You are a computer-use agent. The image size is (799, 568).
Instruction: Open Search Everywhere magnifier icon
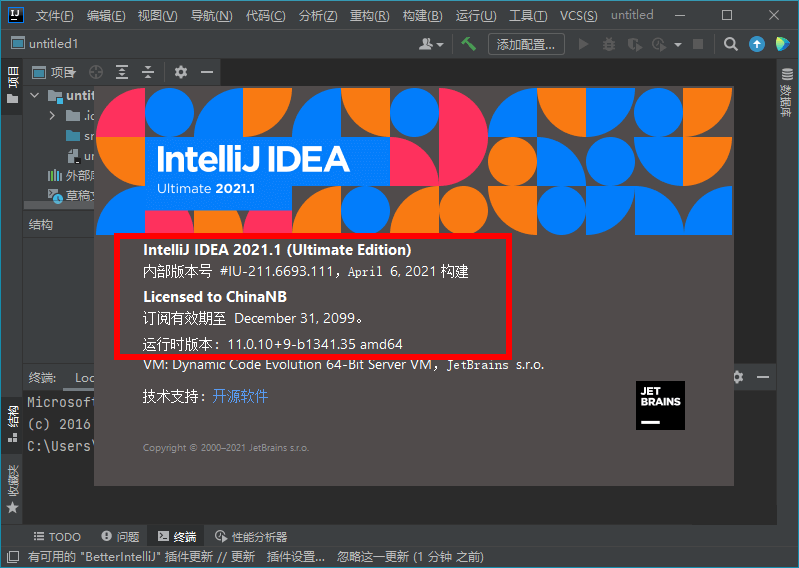tap(731, 45)
